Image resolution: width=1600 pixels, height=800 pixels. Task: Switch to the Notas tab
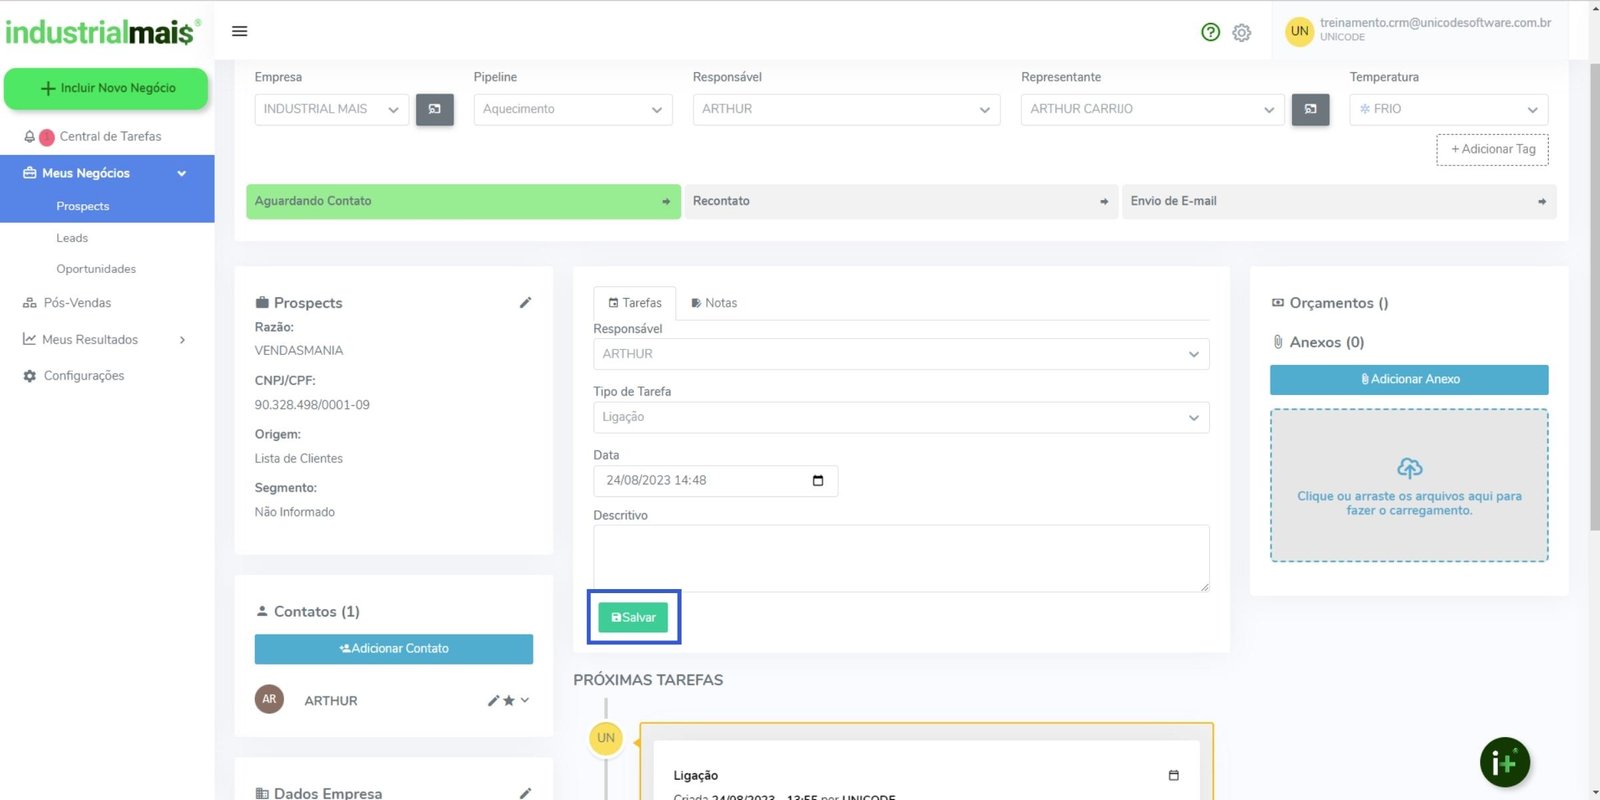click(714, 303)
